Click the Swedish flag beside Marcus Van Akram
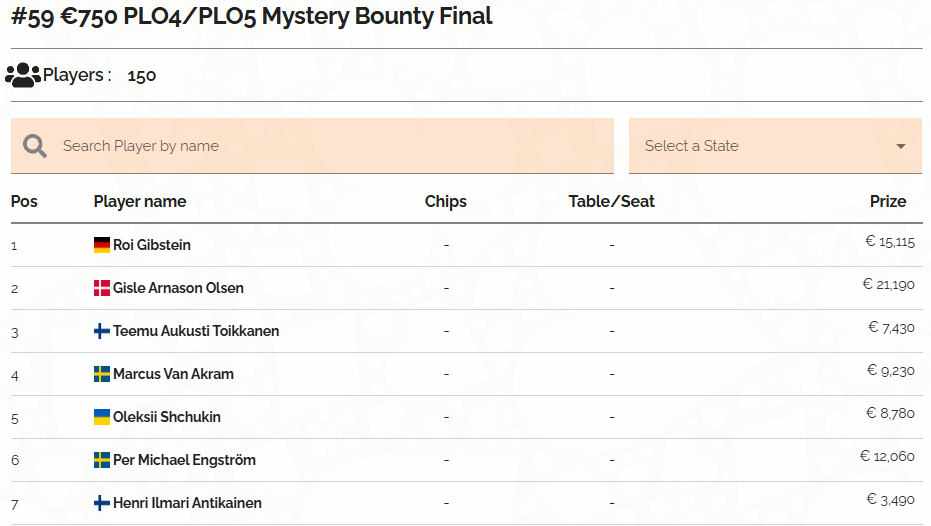 click(x=102, y=374)
